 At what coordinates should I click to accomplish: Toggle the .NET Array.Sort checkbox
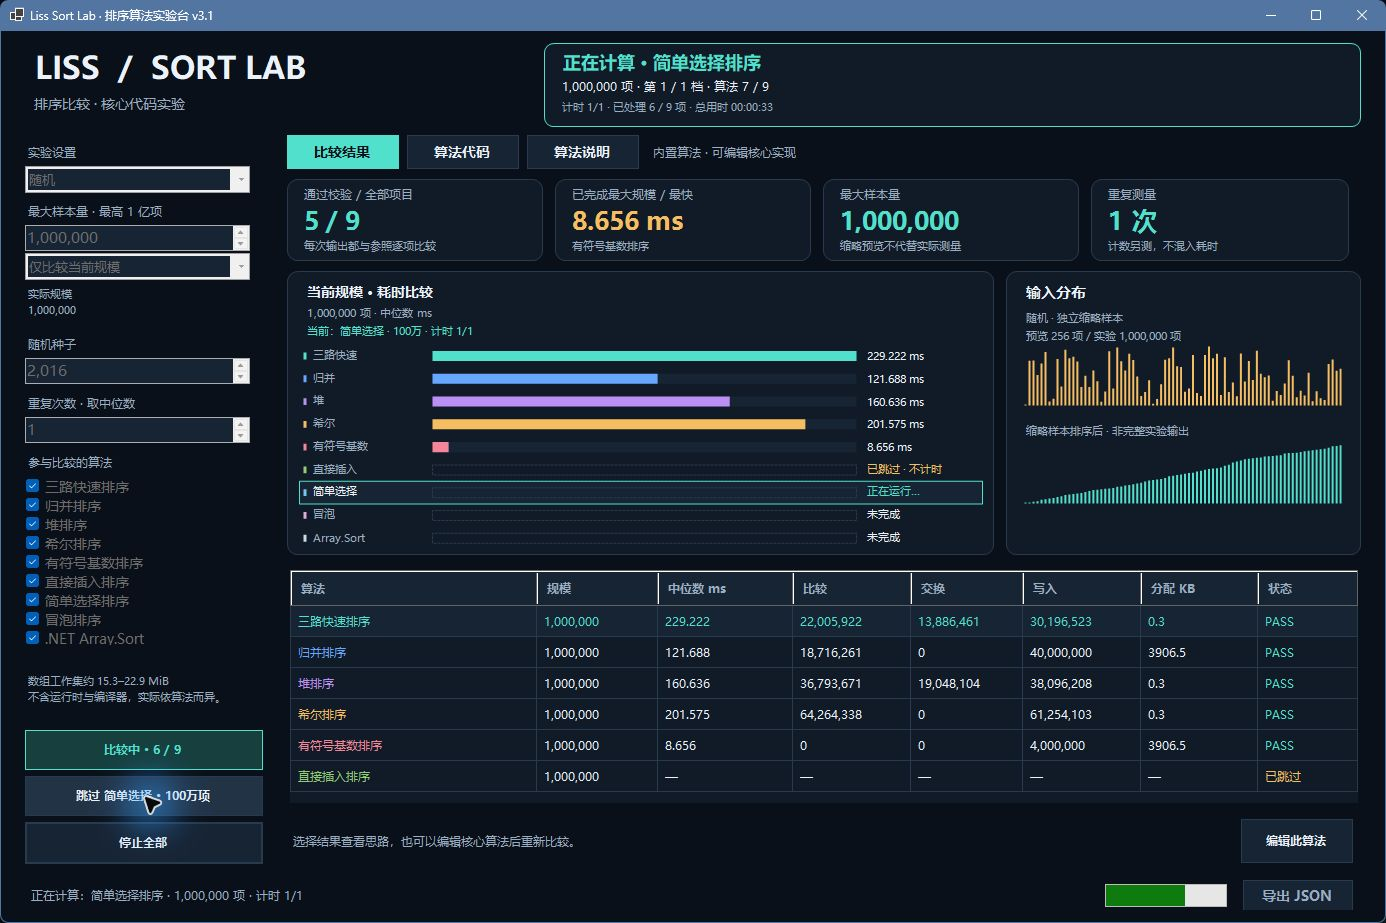coord(33,639)
